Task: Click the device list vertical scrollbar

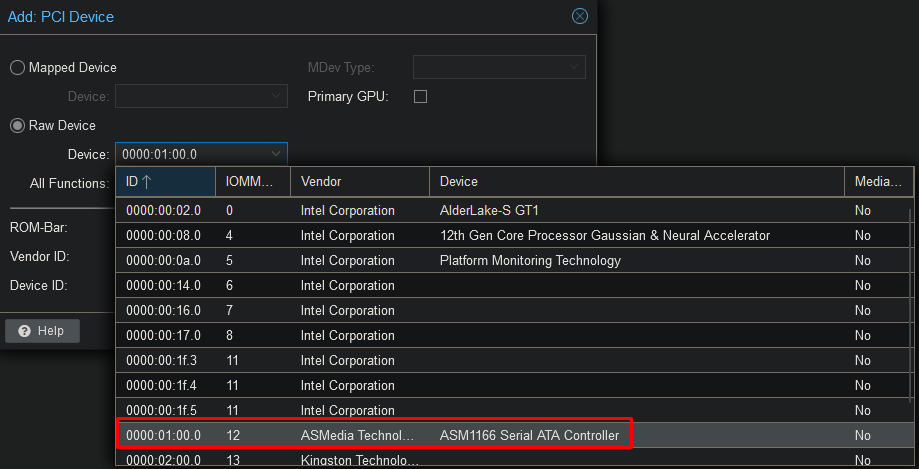Action: (909, 300)
